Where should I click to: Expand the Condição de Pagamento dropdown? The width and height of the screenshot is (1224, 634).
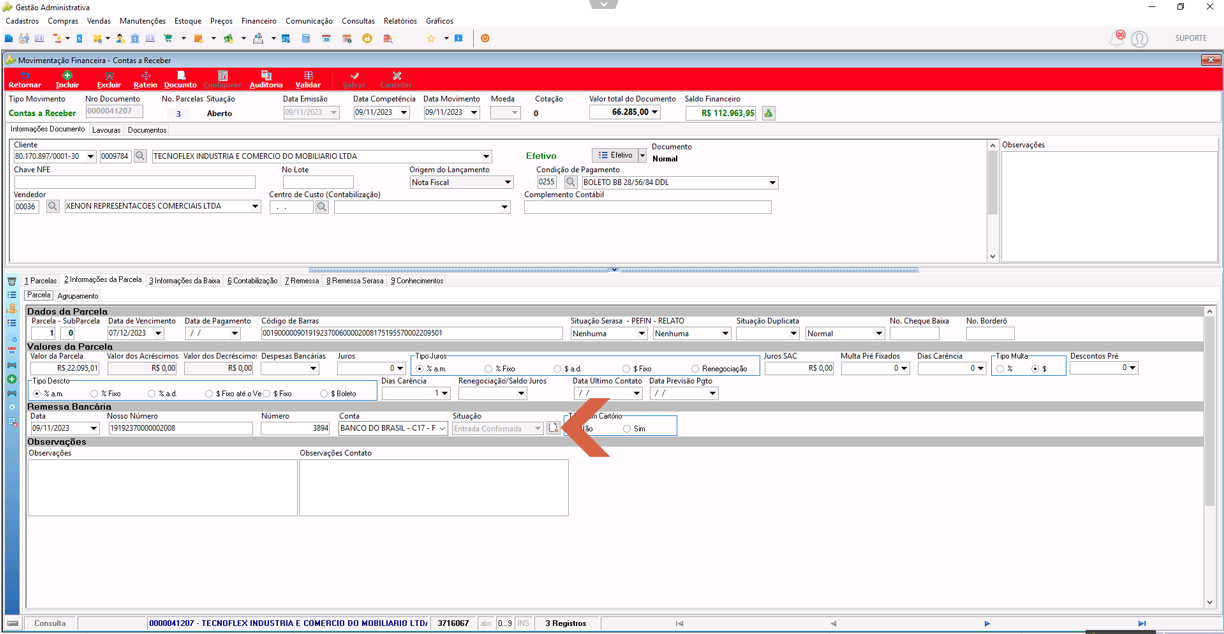tap(772, 183)
